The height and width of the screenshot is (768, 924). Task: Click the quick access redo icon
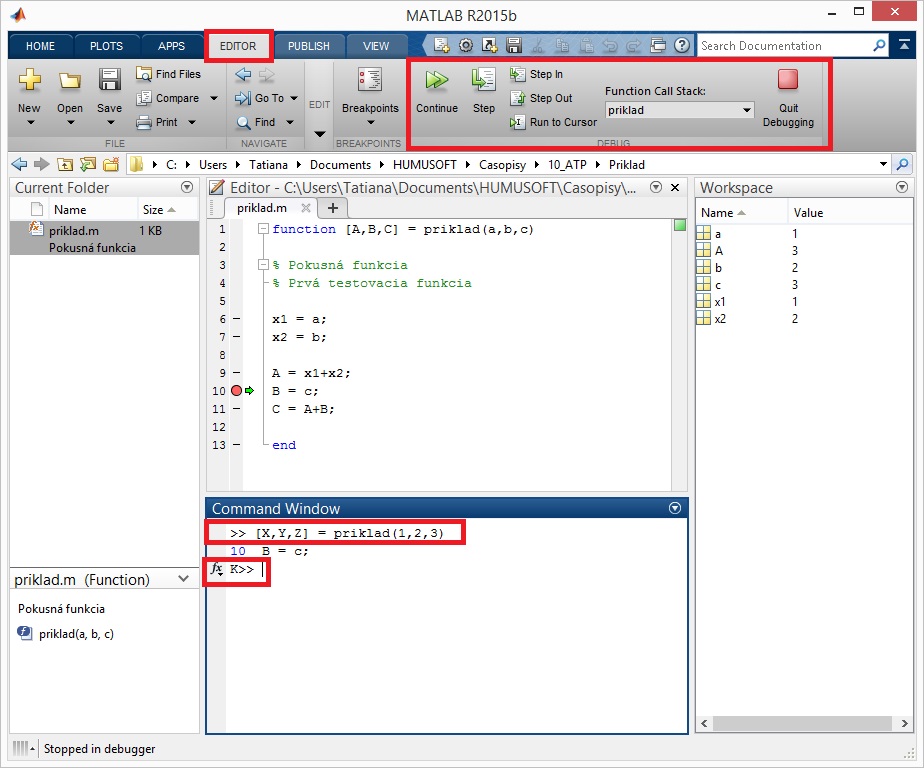coord(634,45)
